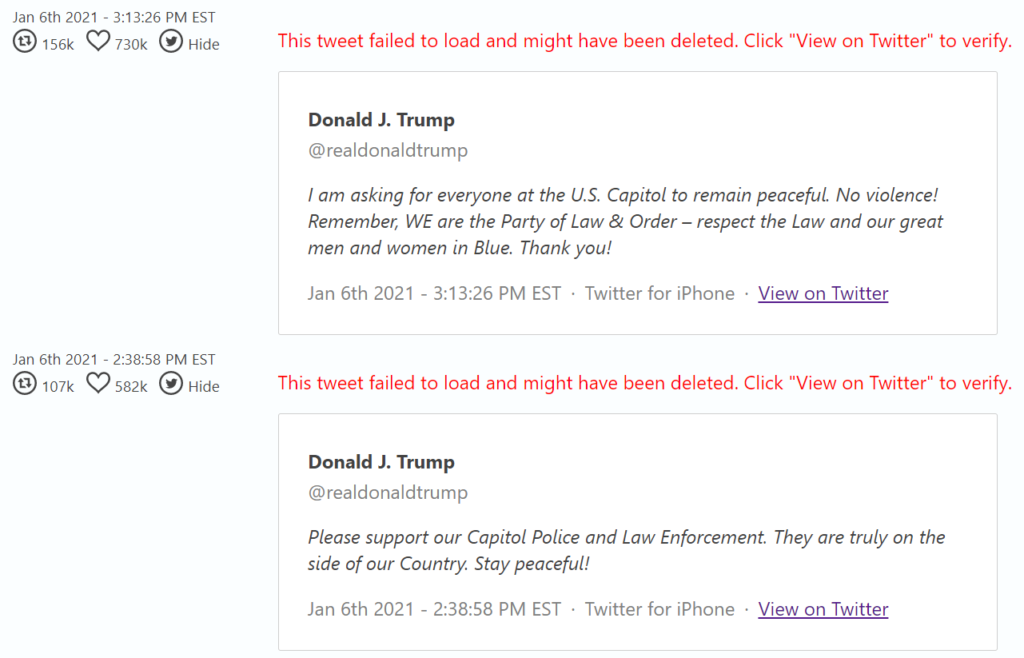
Task: Click 582k likes count
Action: coord(131,386)
